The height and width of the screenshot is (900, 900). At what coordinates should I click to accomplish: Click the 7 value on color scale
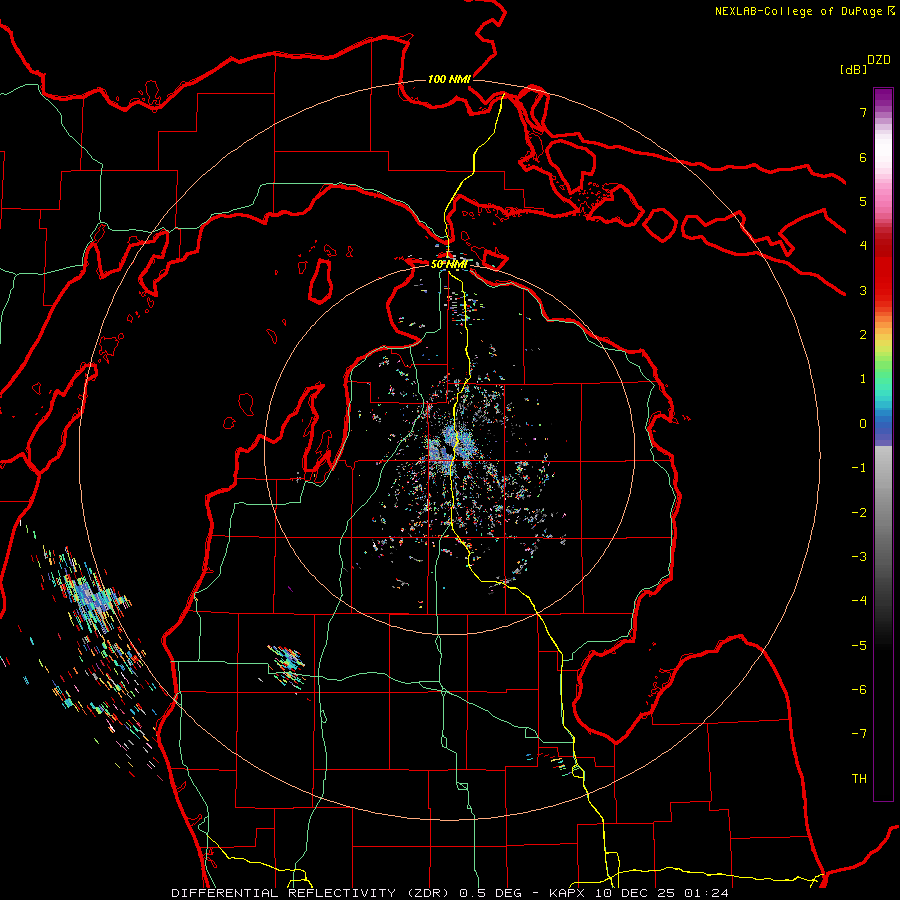(863, 112)
